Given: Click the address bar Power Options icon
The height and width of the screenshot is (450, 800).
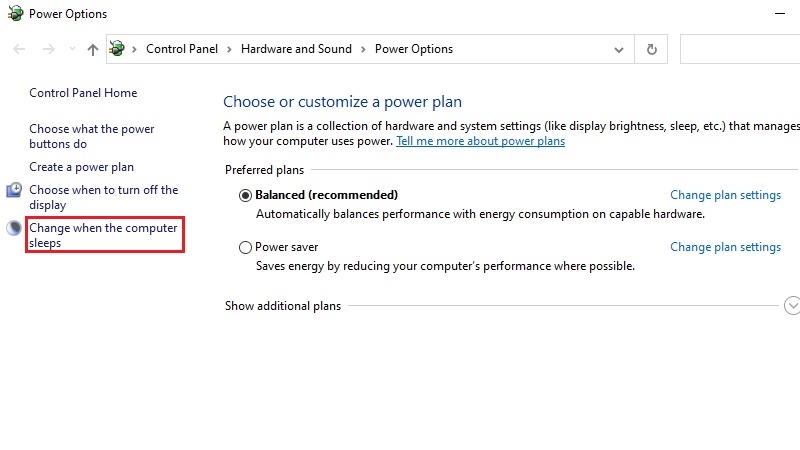Looking at the screenshot, I should 117,49.
